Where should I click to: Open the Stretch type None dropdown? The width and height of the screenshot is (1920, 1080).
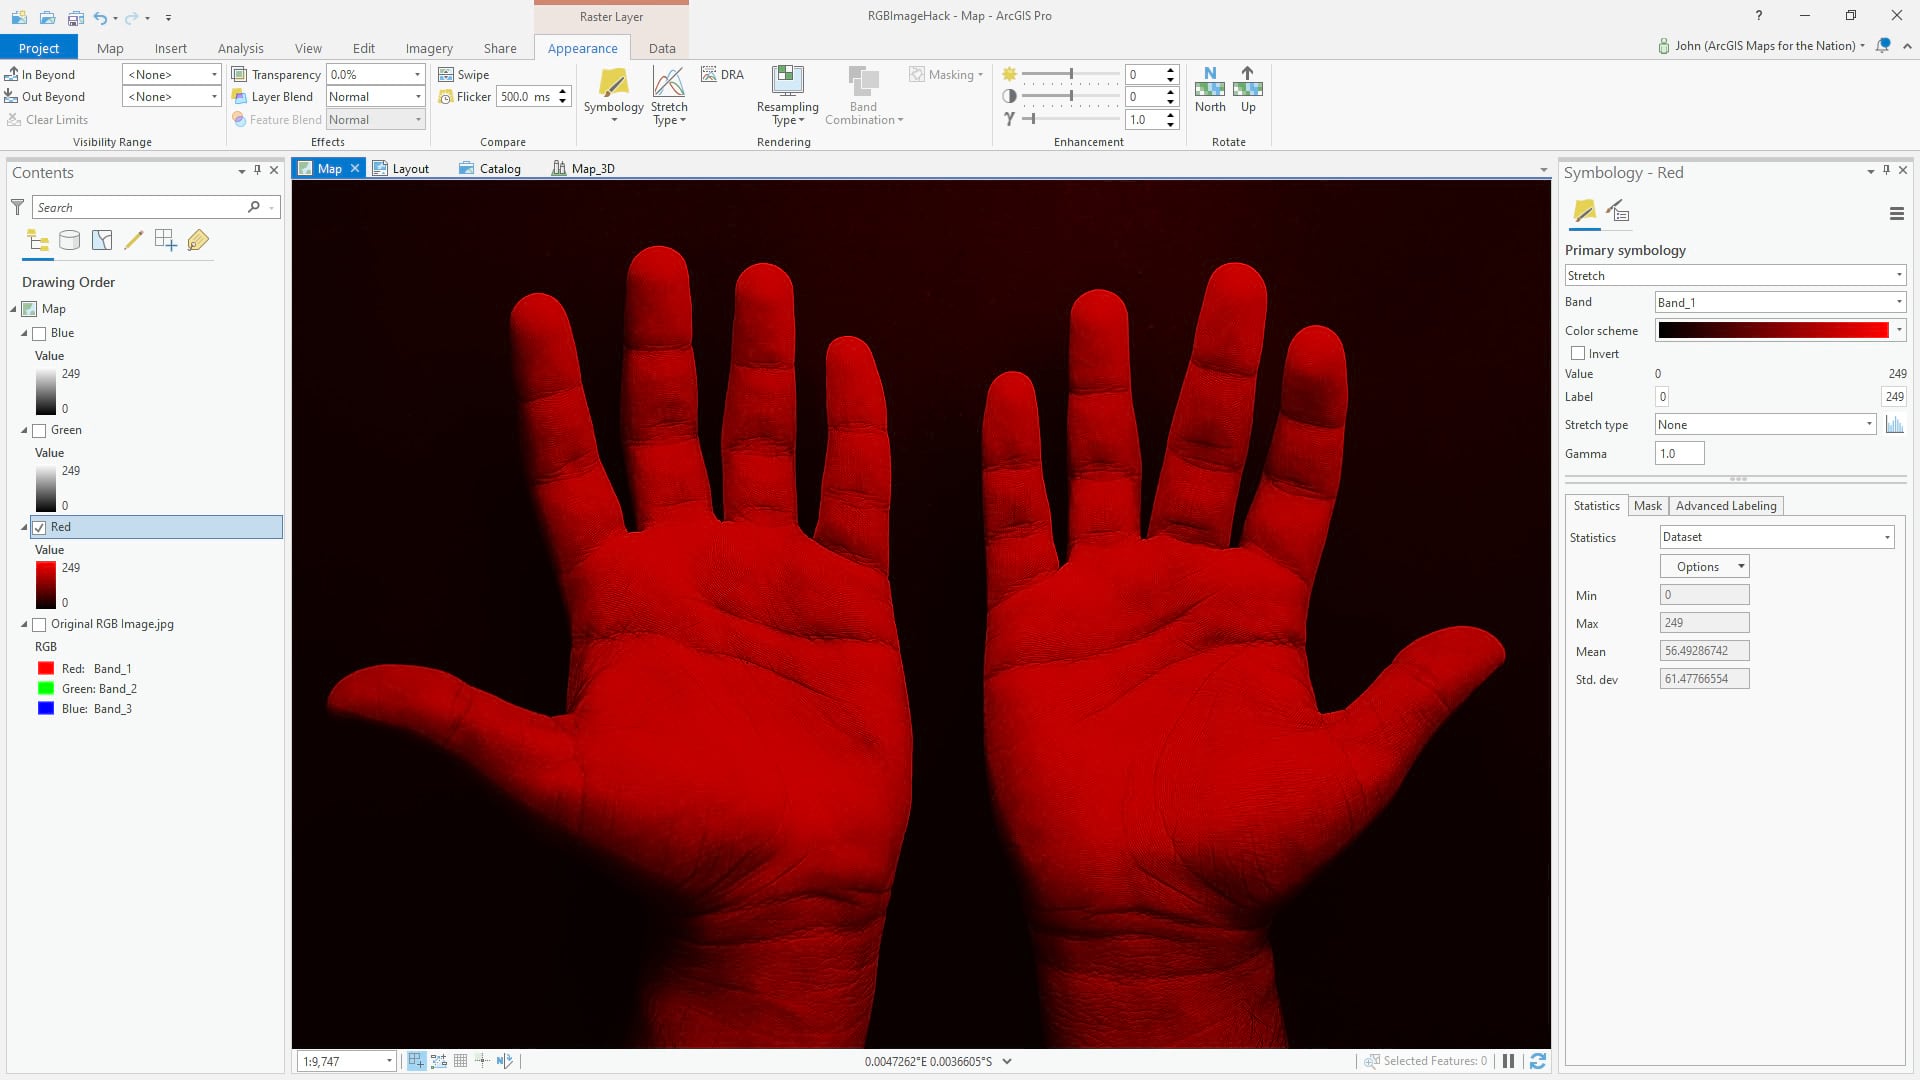(x=1765, y=425)
